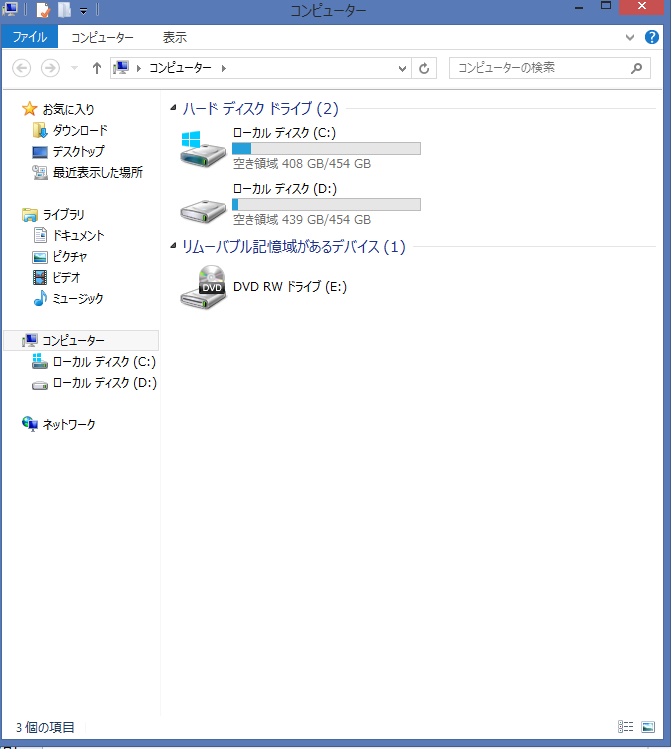This screenshot has width=671, height=749.
Task: Click the picture icon beside ピクチャ
Action: 40,257
